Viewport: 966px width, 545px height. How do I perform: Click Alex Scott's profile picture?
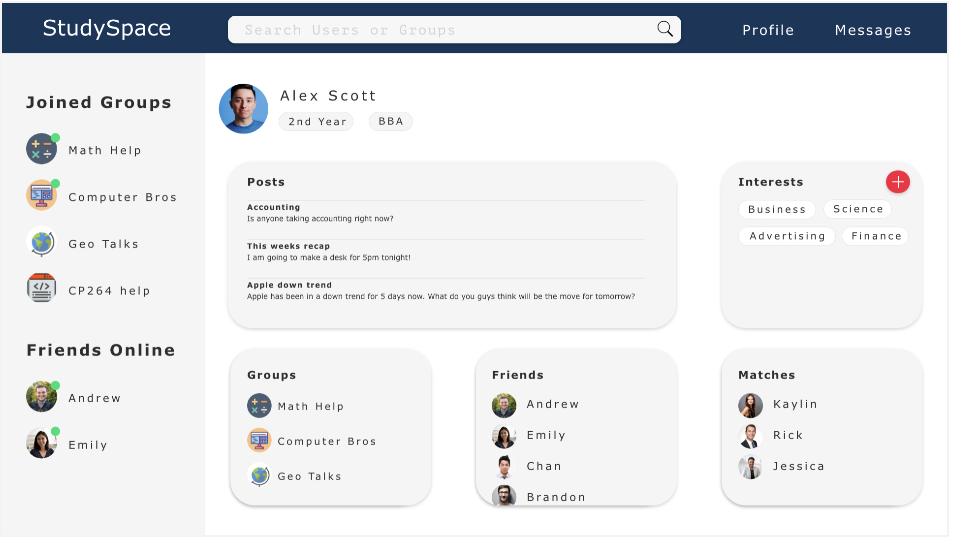(x=243, y=109)
